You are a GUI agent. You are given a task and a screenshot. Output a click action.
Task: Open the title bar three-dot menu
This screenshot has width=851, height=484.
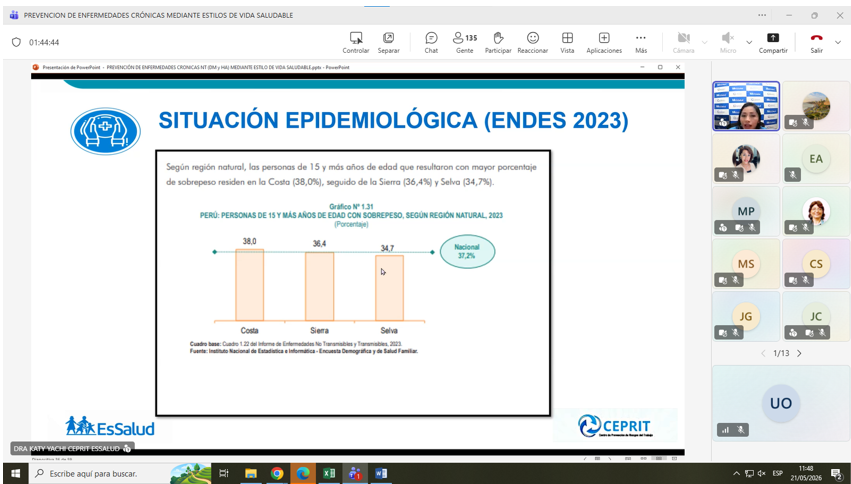point(762,15)
